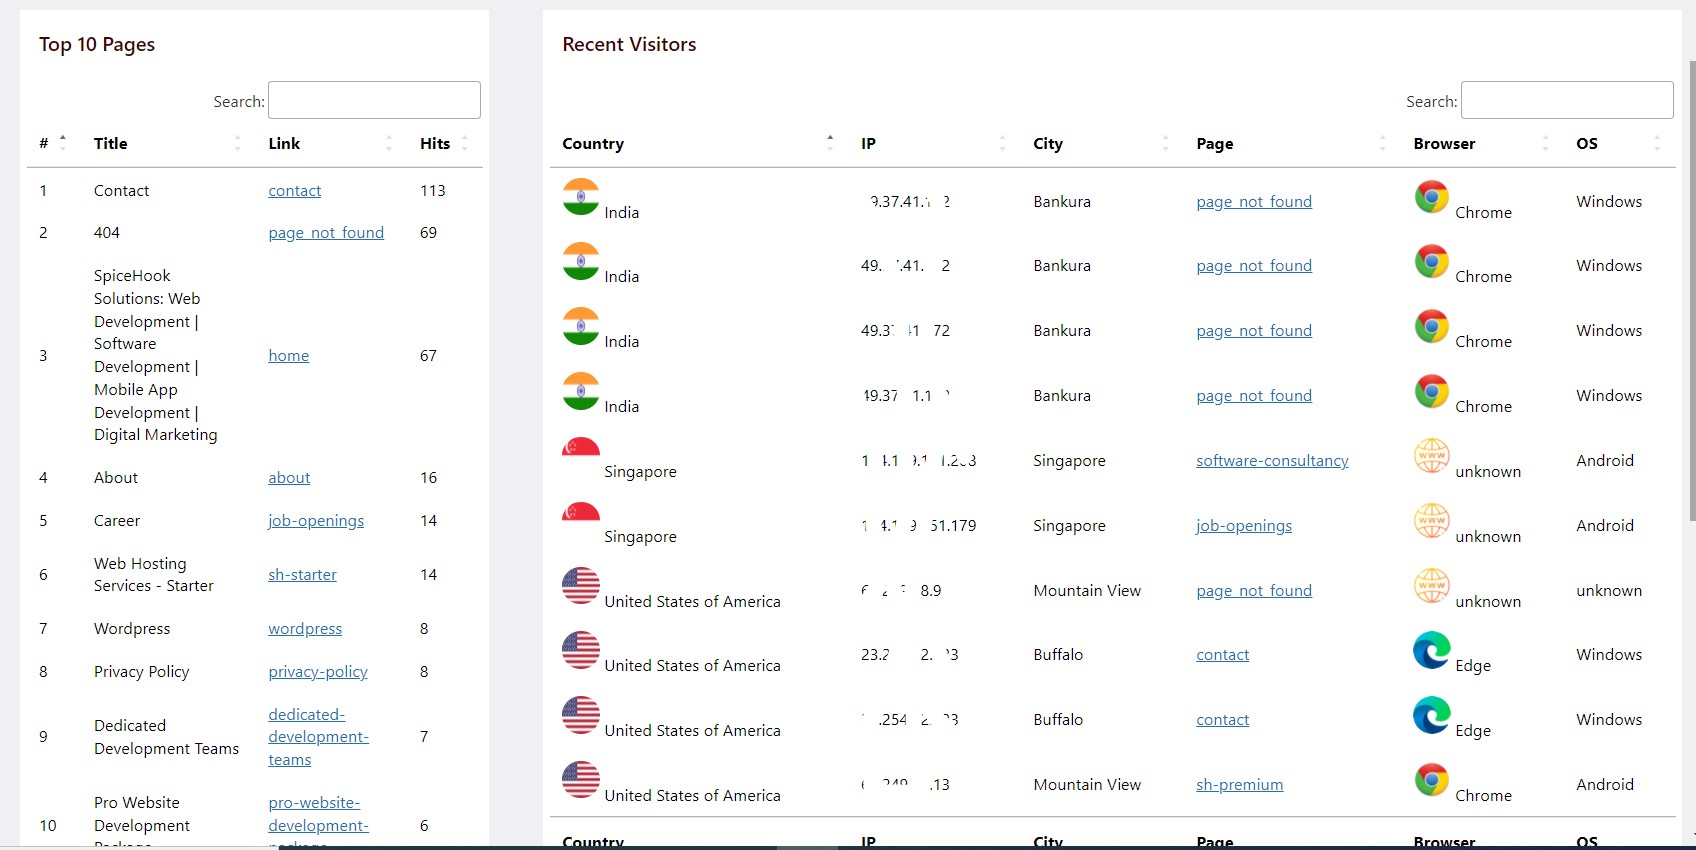The height and width of the screenshot is (850, 1696).
Task: Sort Recent Visitors by the OS column header
Action: click(1618, 143)
